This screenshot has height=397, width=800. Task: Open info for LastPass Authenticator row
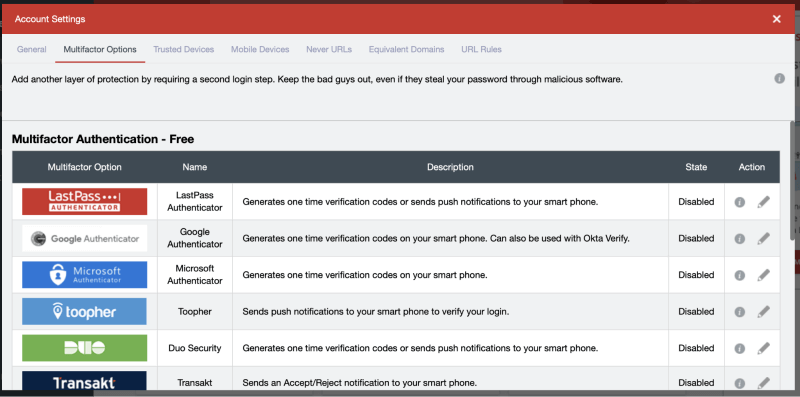(x=740, y=202)
